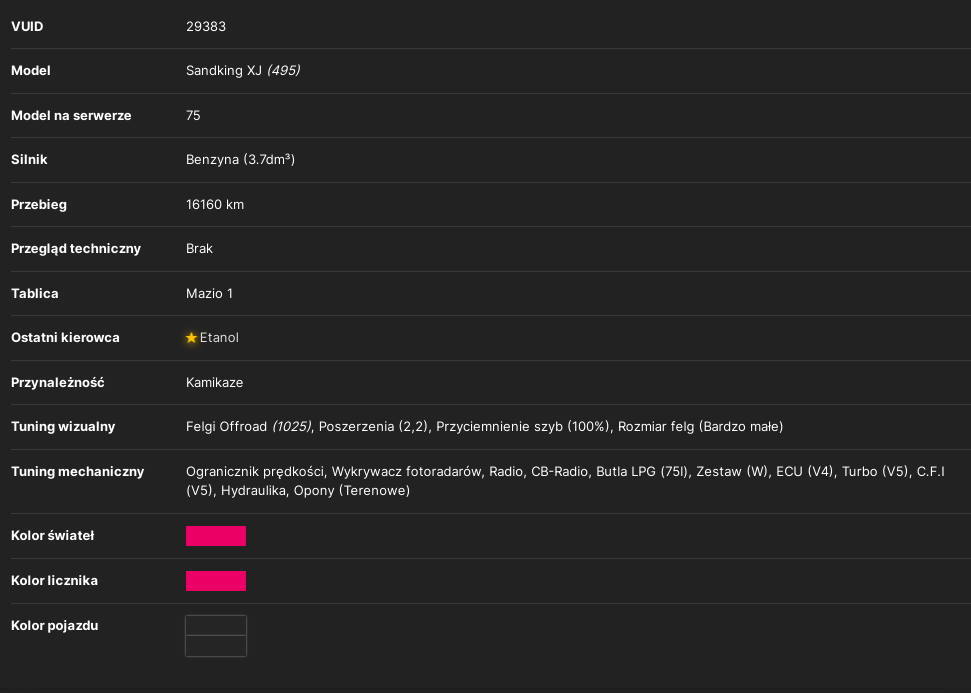Select the pink Kolor licznika swatch
Viewport: 971px width, 693px height.
(x=216, y=581)
